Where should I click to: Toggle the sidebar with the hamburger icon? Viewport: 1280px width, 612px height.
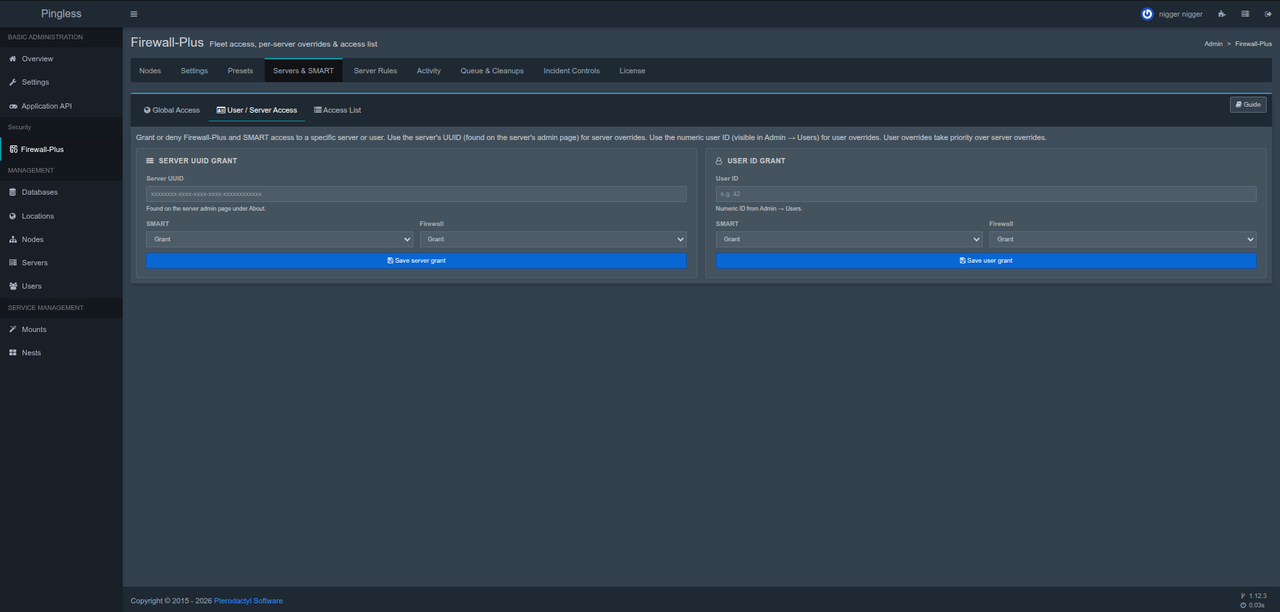click(x=134, y=14)
